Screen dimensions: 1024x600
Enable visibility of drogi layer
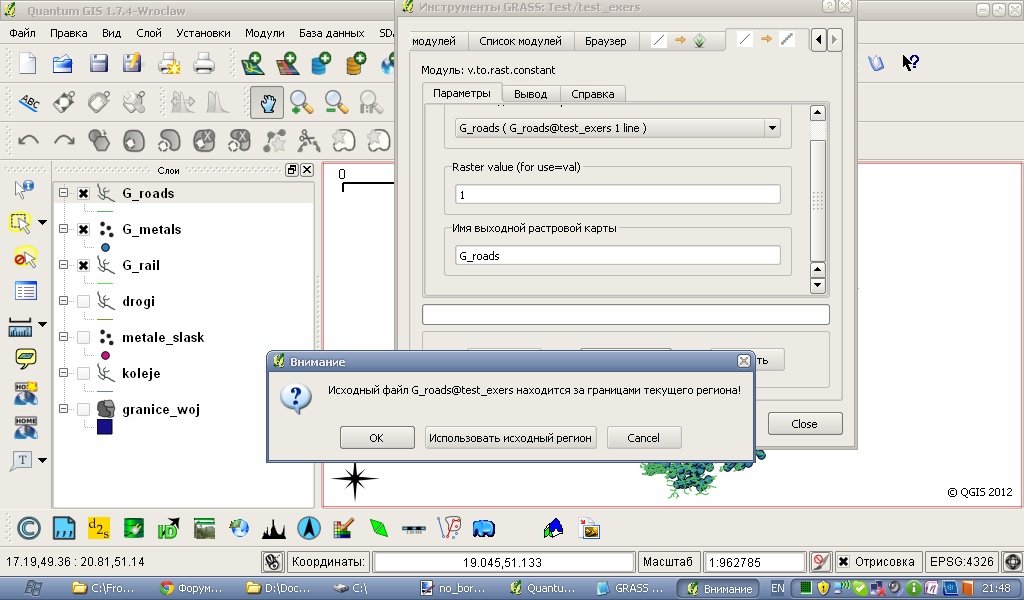pyautogui.click(x=84, y=301)
